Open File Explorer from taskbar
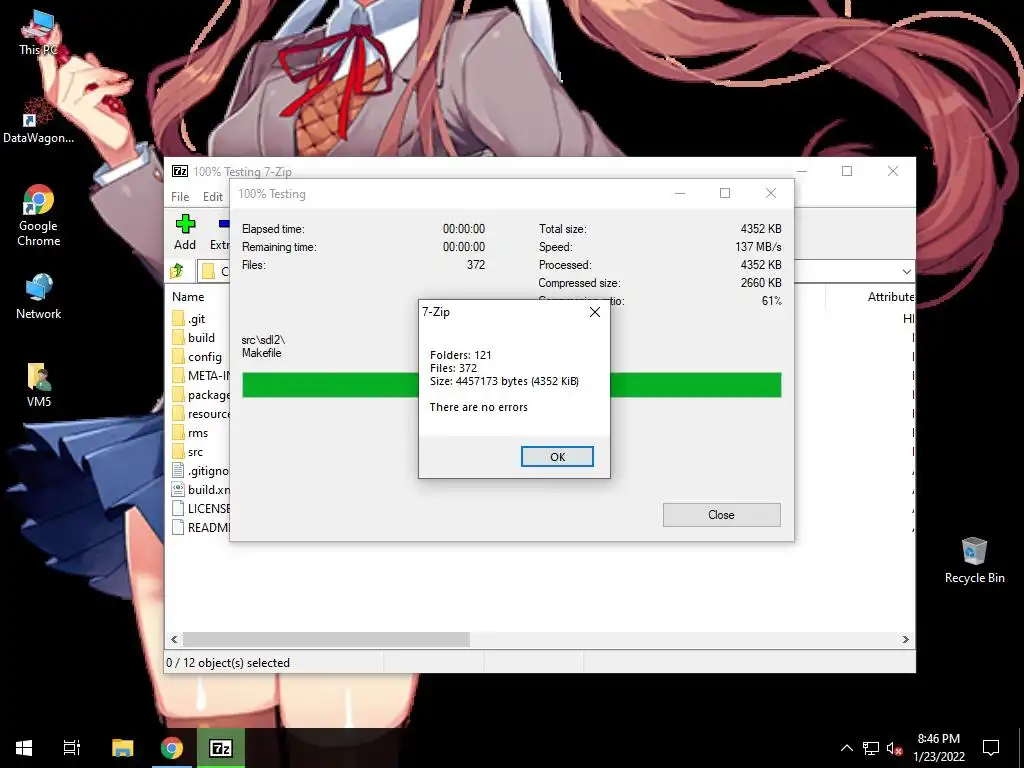The image size is (1024, 768). coord(122,748)
